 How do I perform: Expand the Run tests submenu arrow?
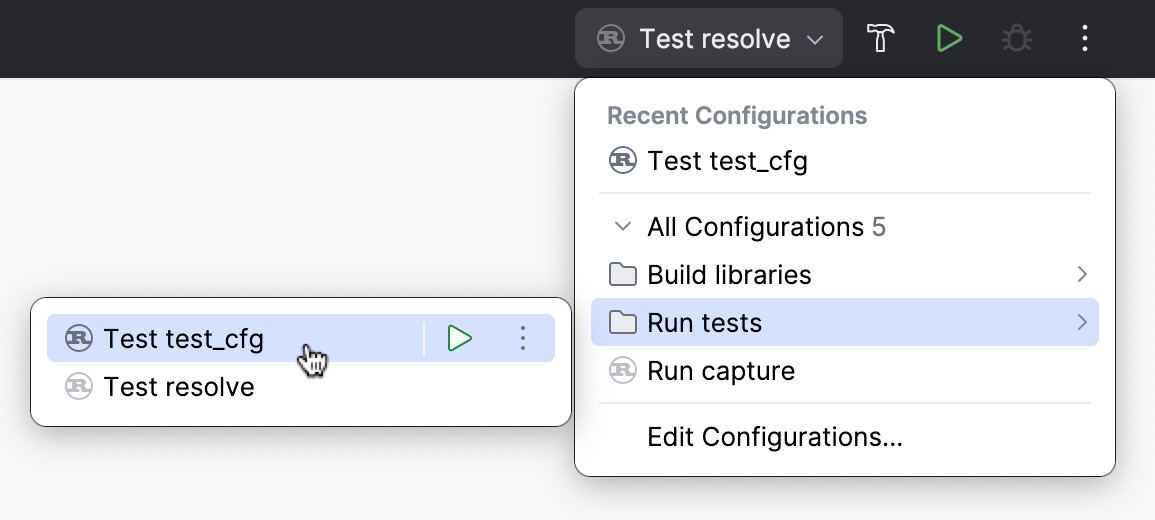pyautogui.click(x=1081, y=323)
